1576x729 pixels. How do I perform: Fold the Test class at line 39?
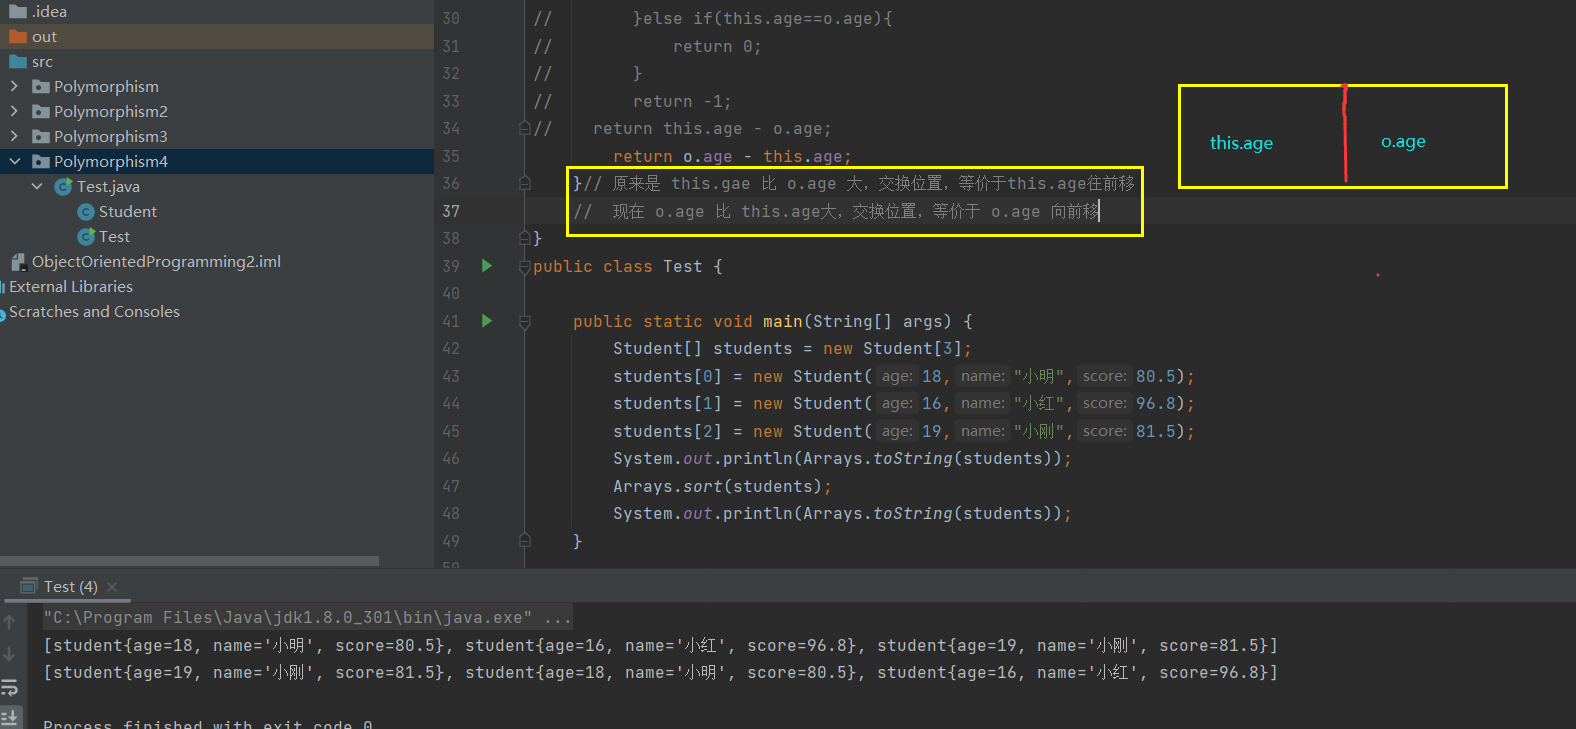click(524, 267)
